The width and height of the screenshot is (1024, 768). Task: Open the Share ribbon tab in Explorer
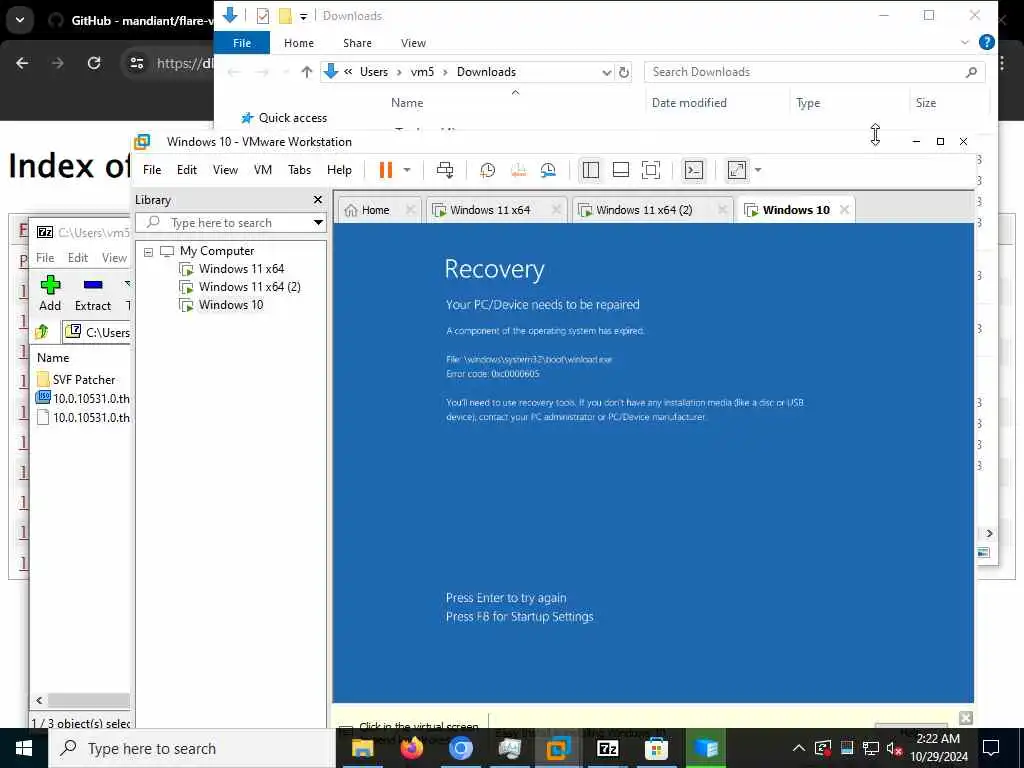(357, 43)
